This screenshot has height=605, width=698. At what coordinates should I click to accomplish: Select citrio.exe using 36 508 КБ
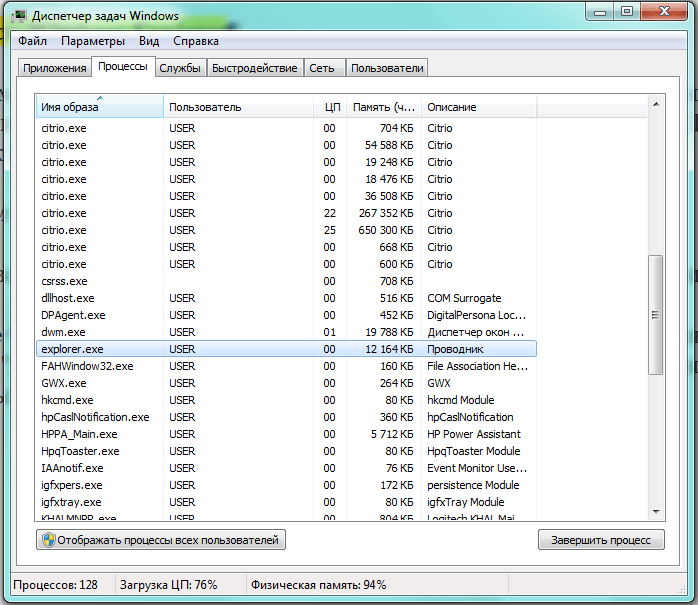(x=286, y=196)
